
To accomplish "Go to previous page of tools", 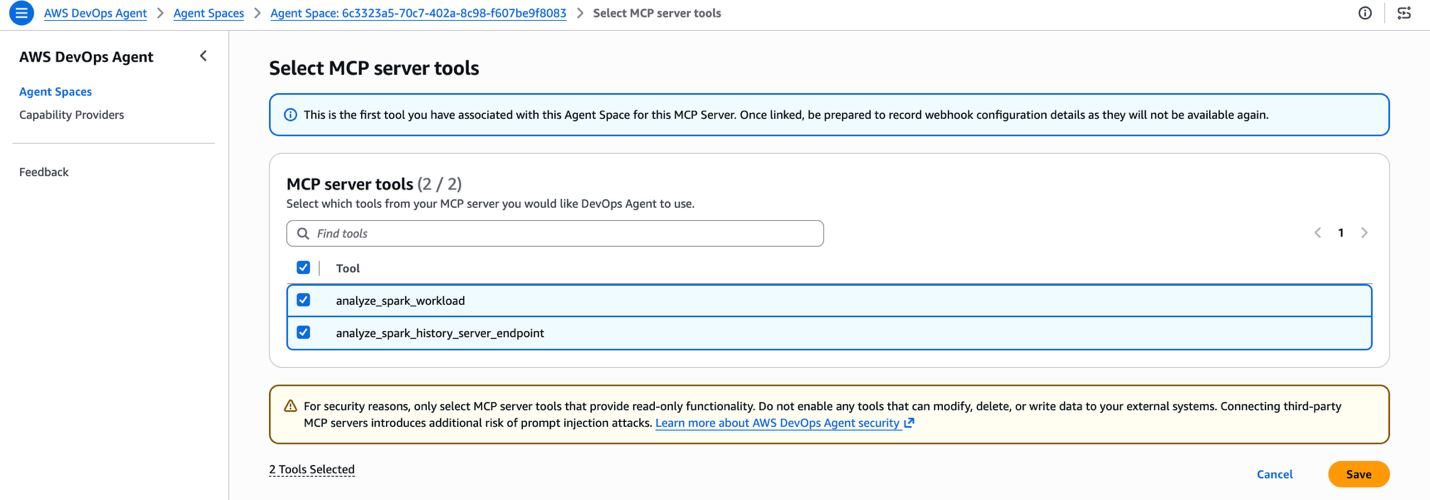I will pos(1317,233).
